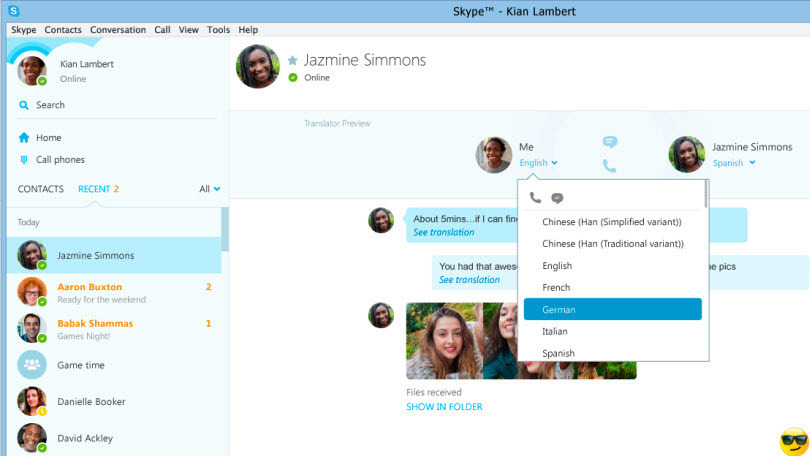Open the Tools menu
The image size is (810, 456).
coord(219,29)
